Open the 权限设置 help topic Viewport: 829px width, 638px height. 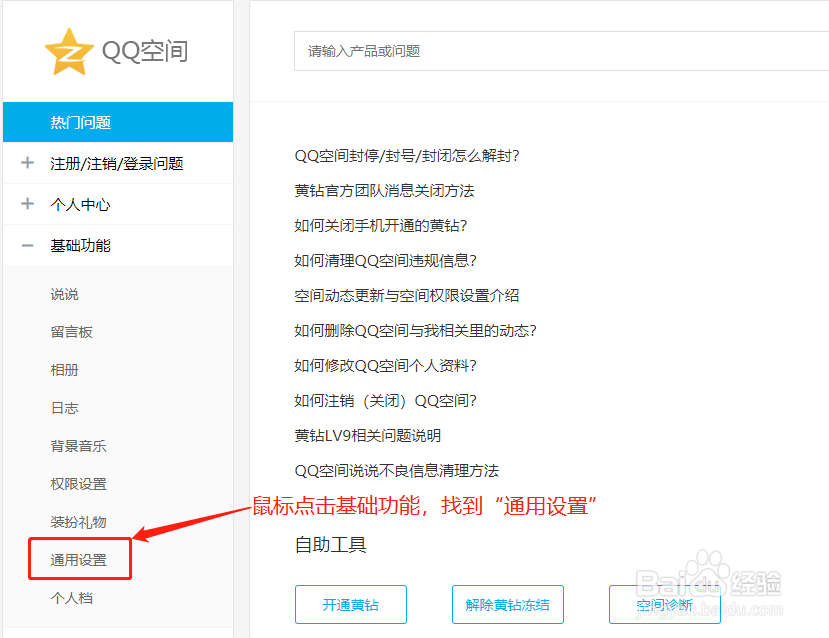(78, 484)
